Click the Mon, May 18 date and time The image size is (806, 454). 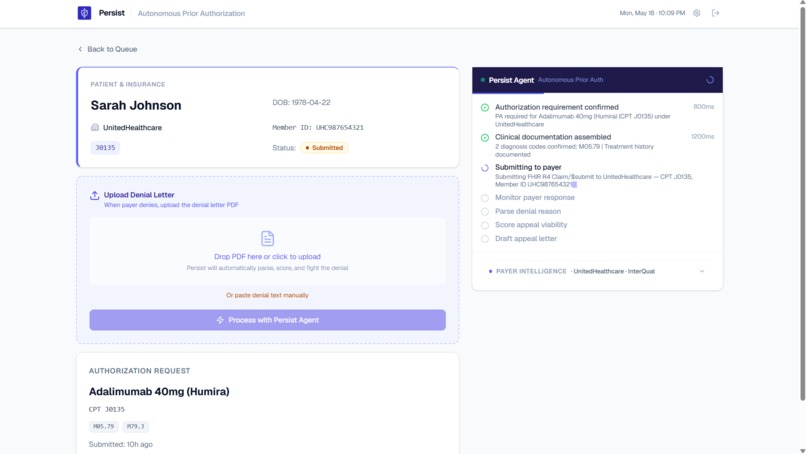click(652, 13)
